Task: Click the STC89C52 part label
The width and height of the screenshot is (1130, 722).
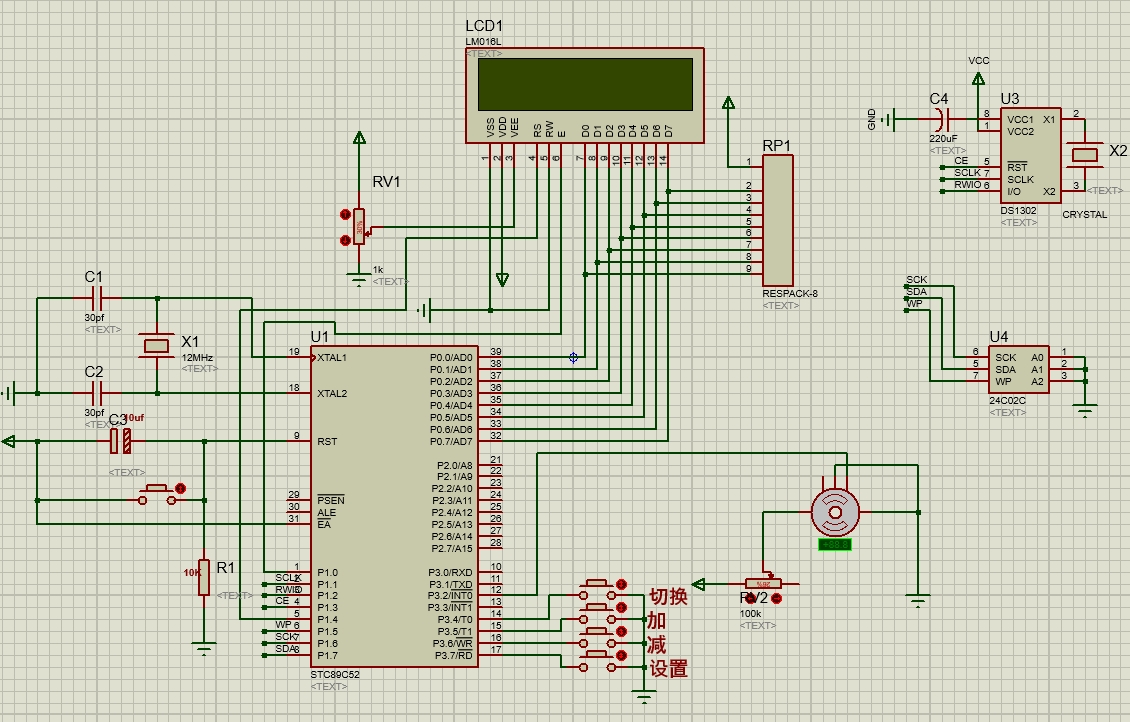Action: pos(335,674)
